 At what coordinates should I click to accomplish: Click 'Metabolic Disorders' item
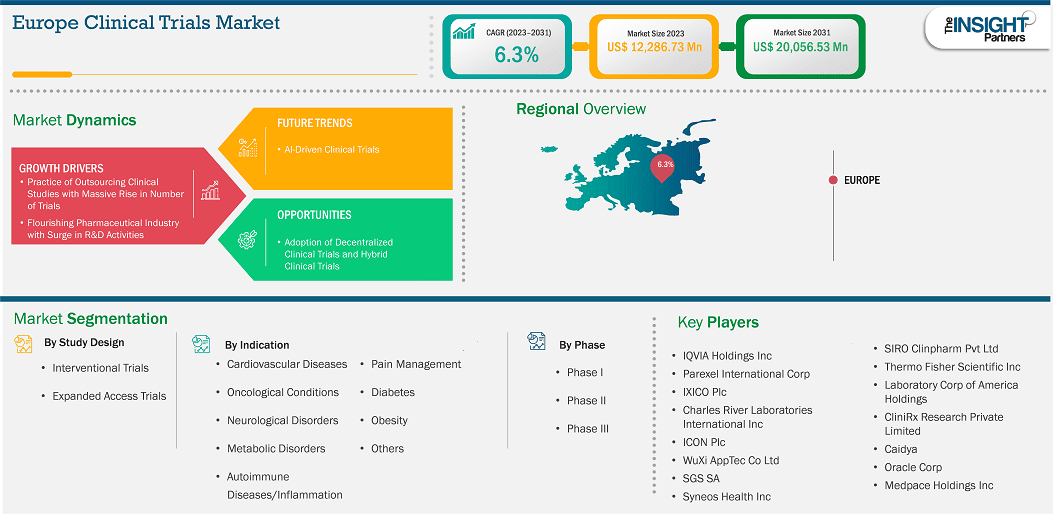(x=276, y=449)
